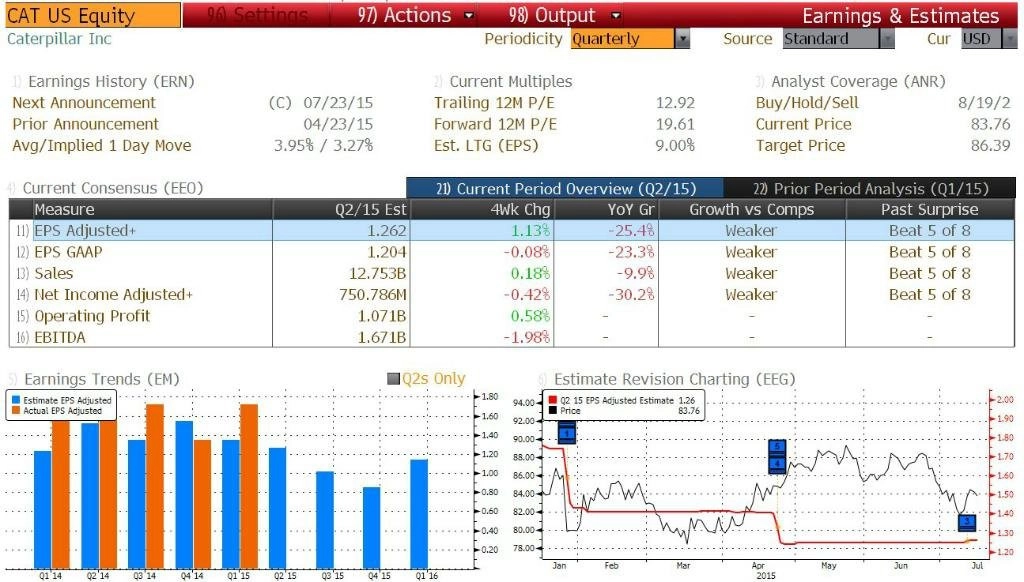Click the YoY Gr column header
This screenshot has width=1024, height=582.
(x=607, y=209)
